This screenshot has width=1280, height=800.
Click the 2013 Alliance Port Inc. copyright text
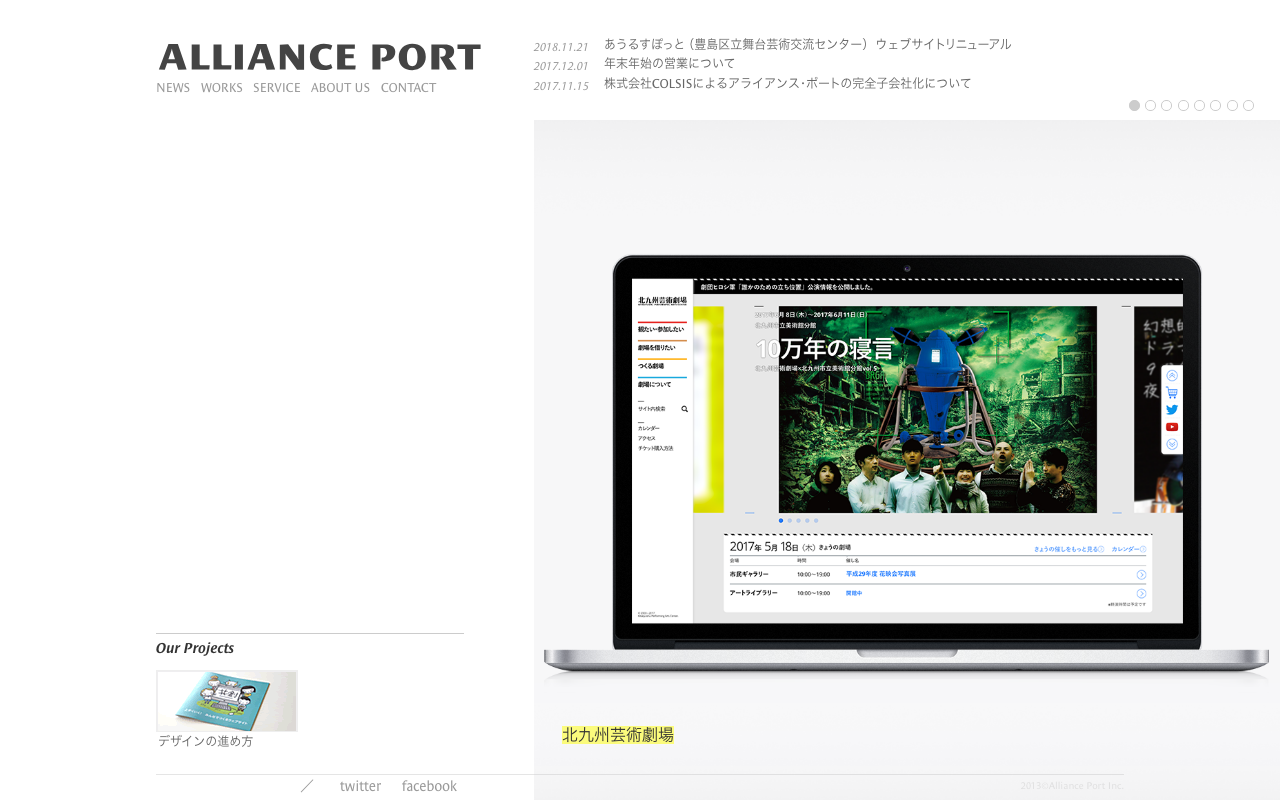1072,786
